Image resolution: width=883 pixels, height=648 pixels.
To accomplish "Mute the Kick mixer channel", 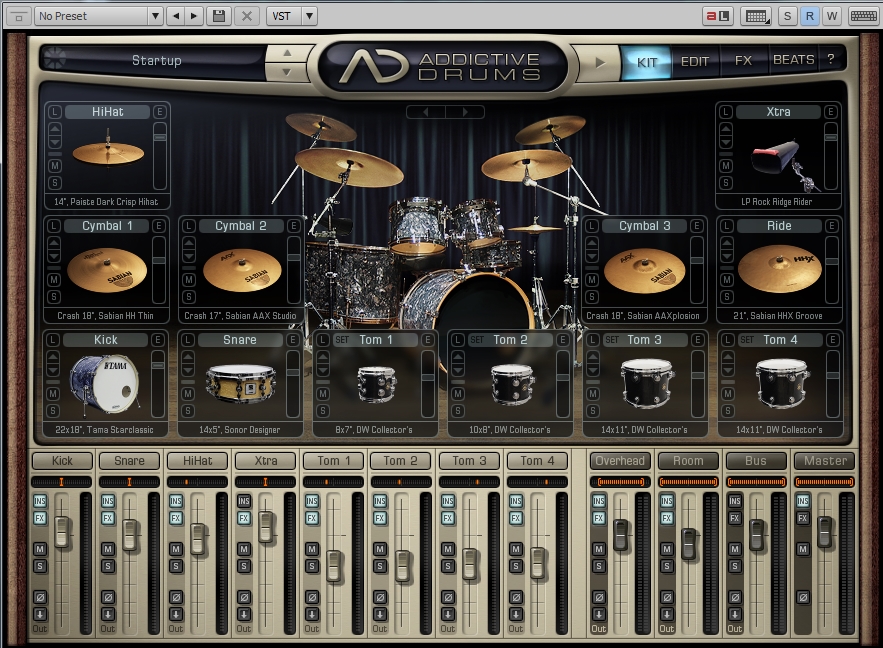I will coord(40,548).
